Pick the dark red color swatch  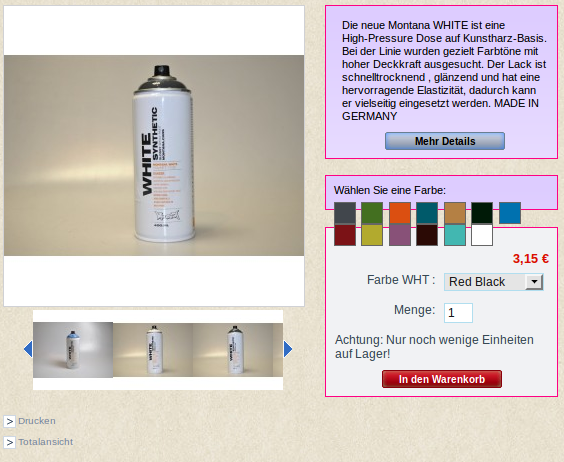pos(345,235)
